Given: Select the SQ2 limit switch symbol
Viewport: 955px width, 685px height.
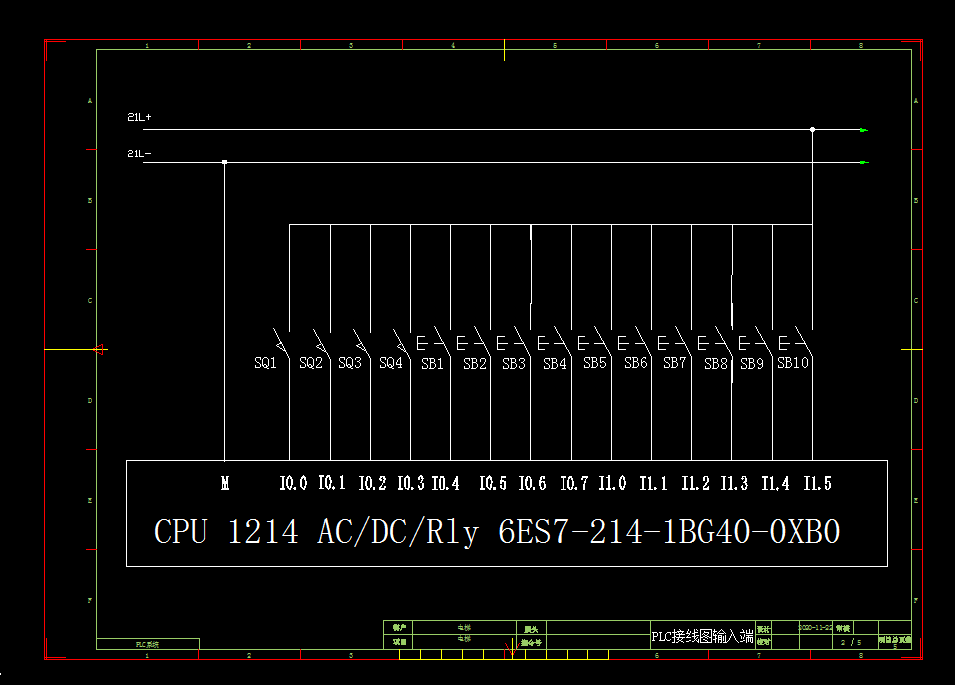Looking at the screenshot, I should (x=322, y=343).
